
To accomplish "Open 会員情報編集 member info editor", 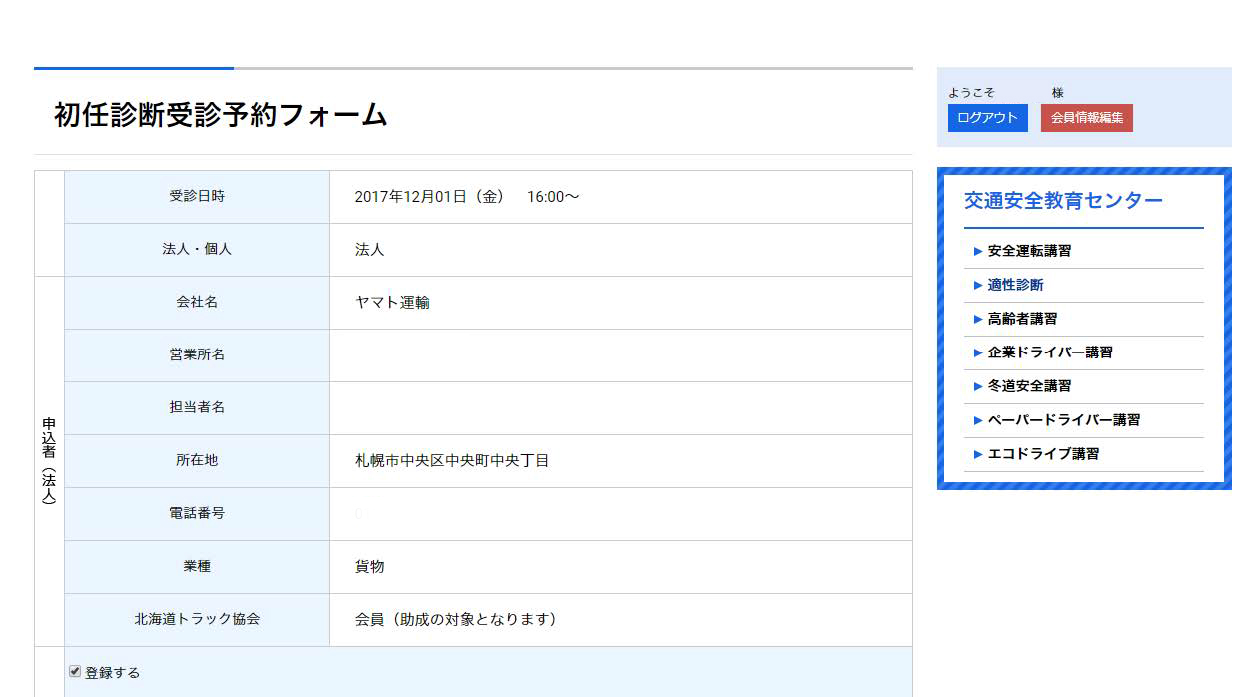I will (1086, 118).
